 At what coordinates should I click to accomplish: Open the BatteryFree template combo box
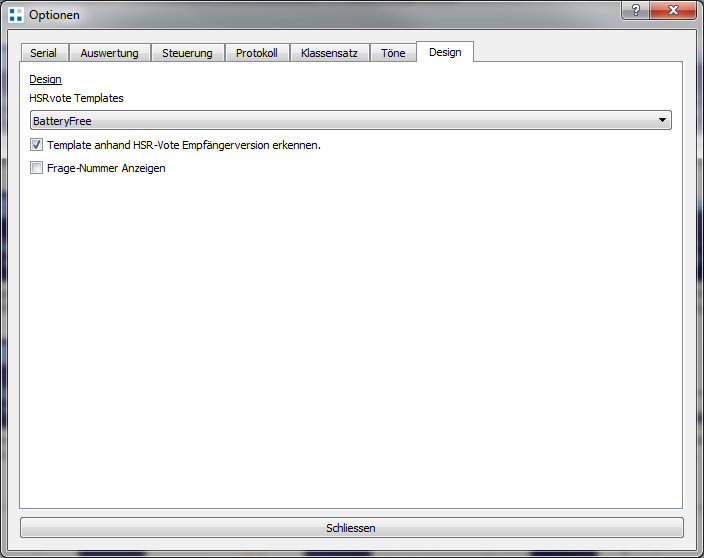click(x=340, y=121)
